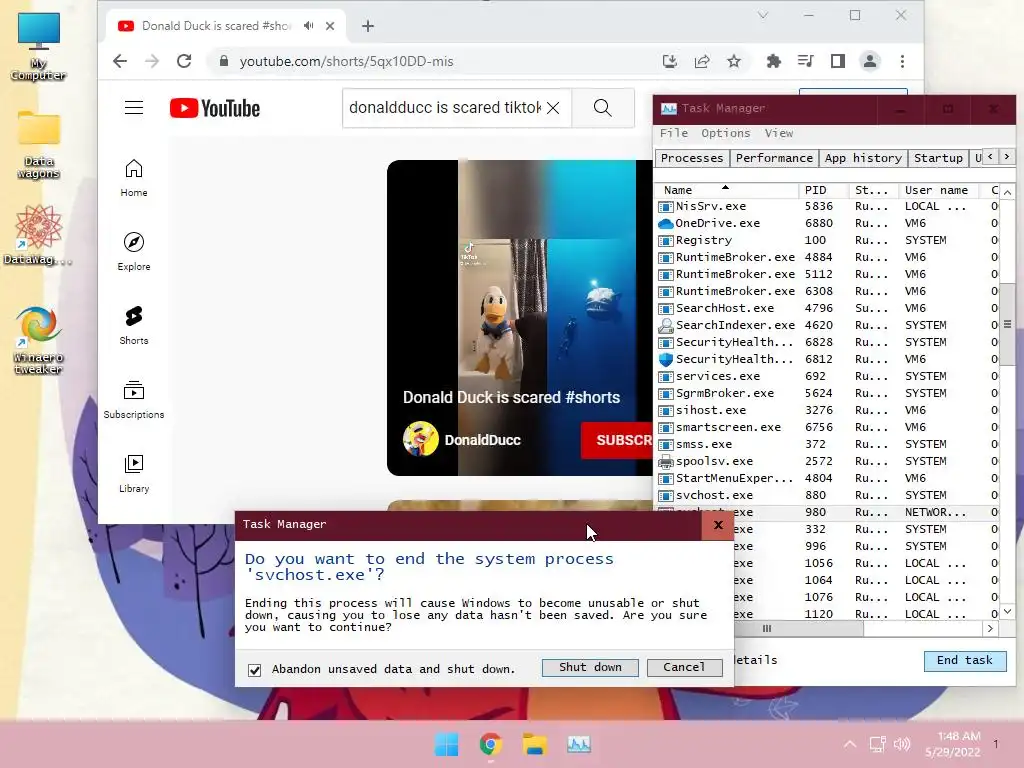This screenshot has height=768, width=1024.
Task: Bookmark this page with star icon
Action: click(734, 61)
